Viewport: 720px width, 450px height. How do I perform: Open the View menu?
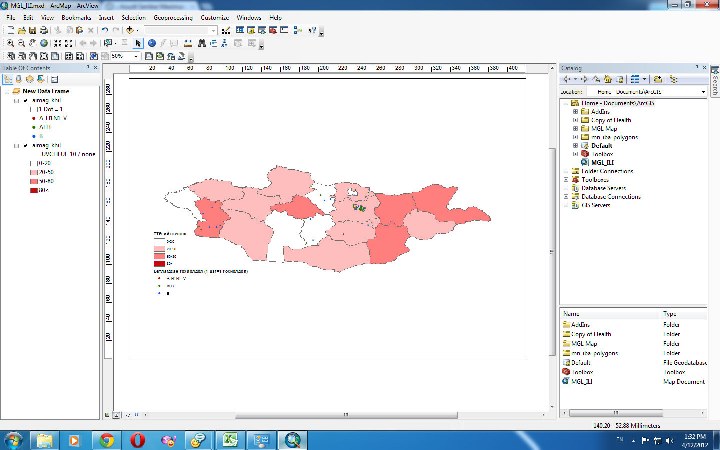(x=47, y=17)
